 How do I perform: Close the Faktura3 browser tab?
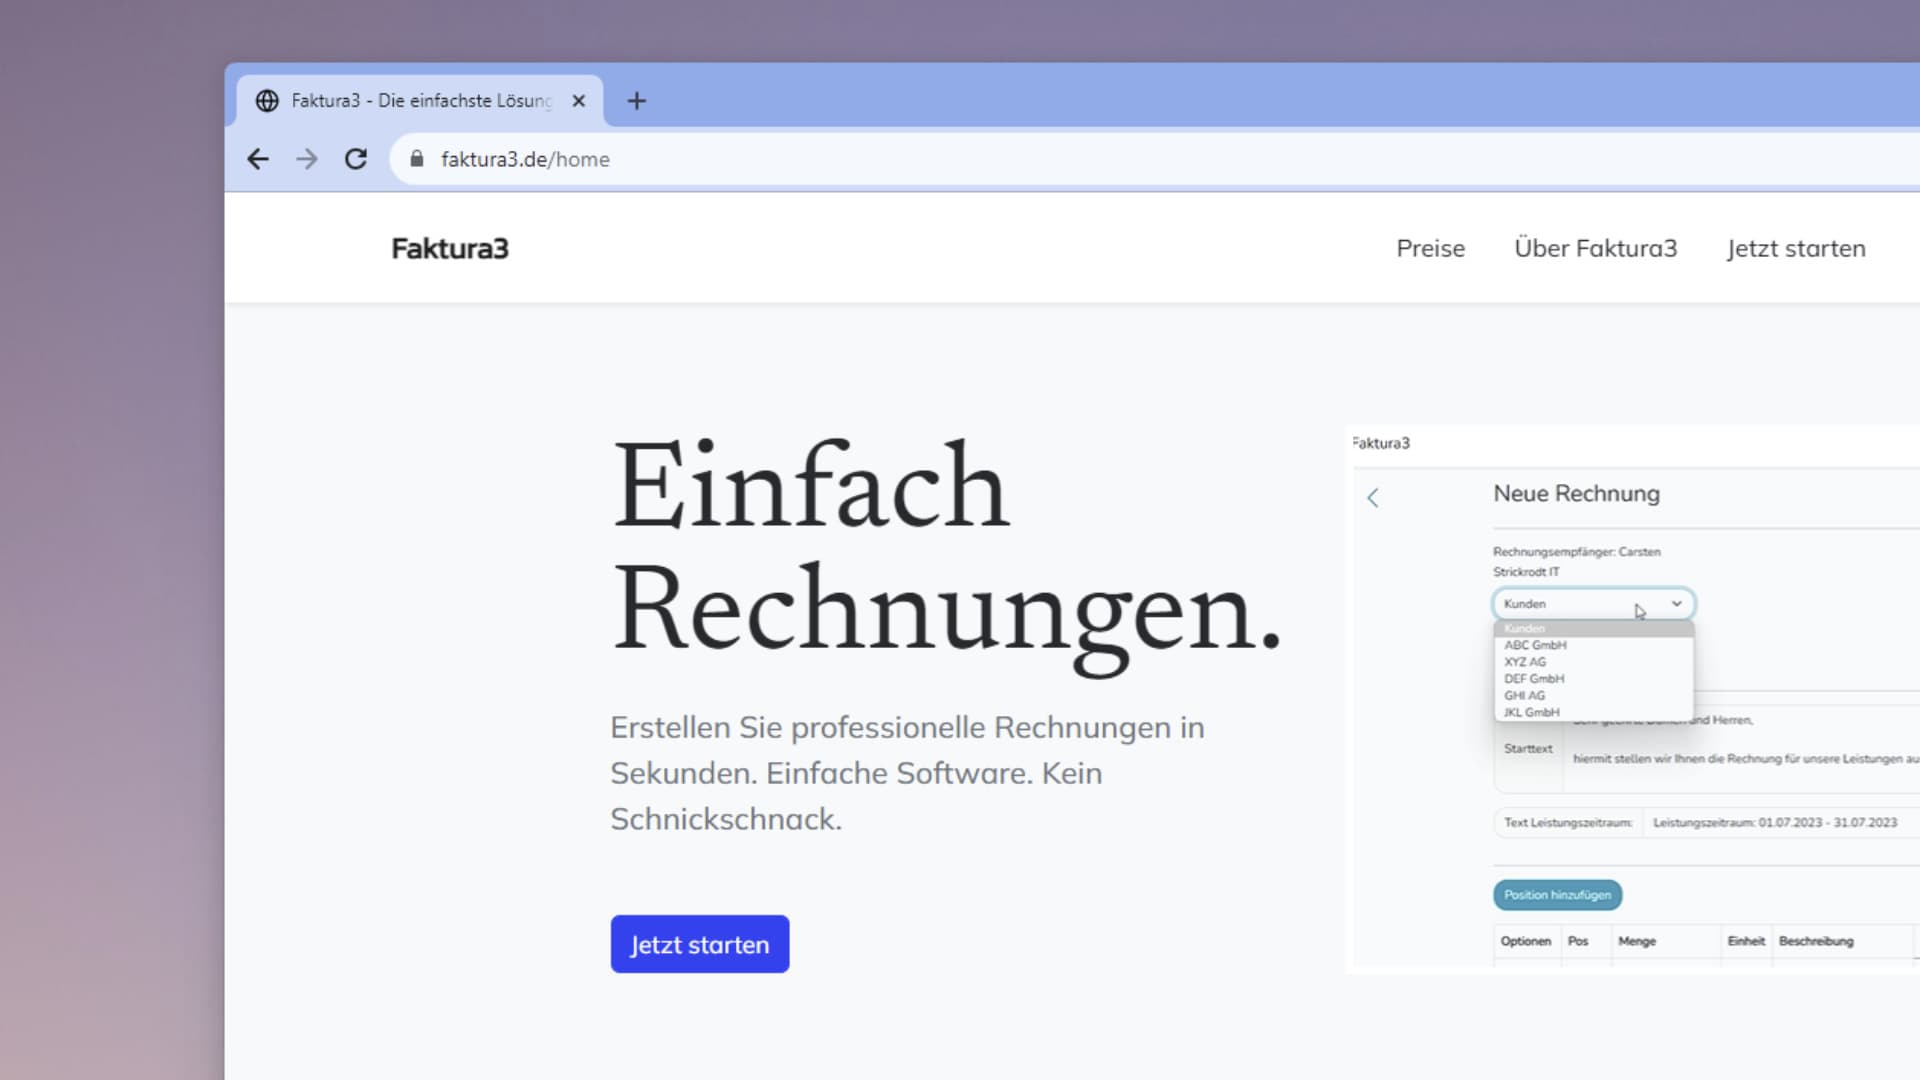click(578, 101)
